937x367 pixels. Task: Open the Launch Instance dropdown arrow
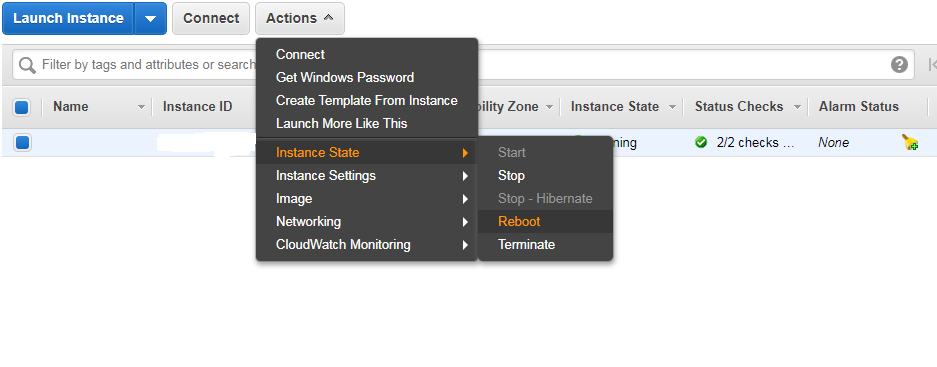pyautogui.click(x=150, y=19)
